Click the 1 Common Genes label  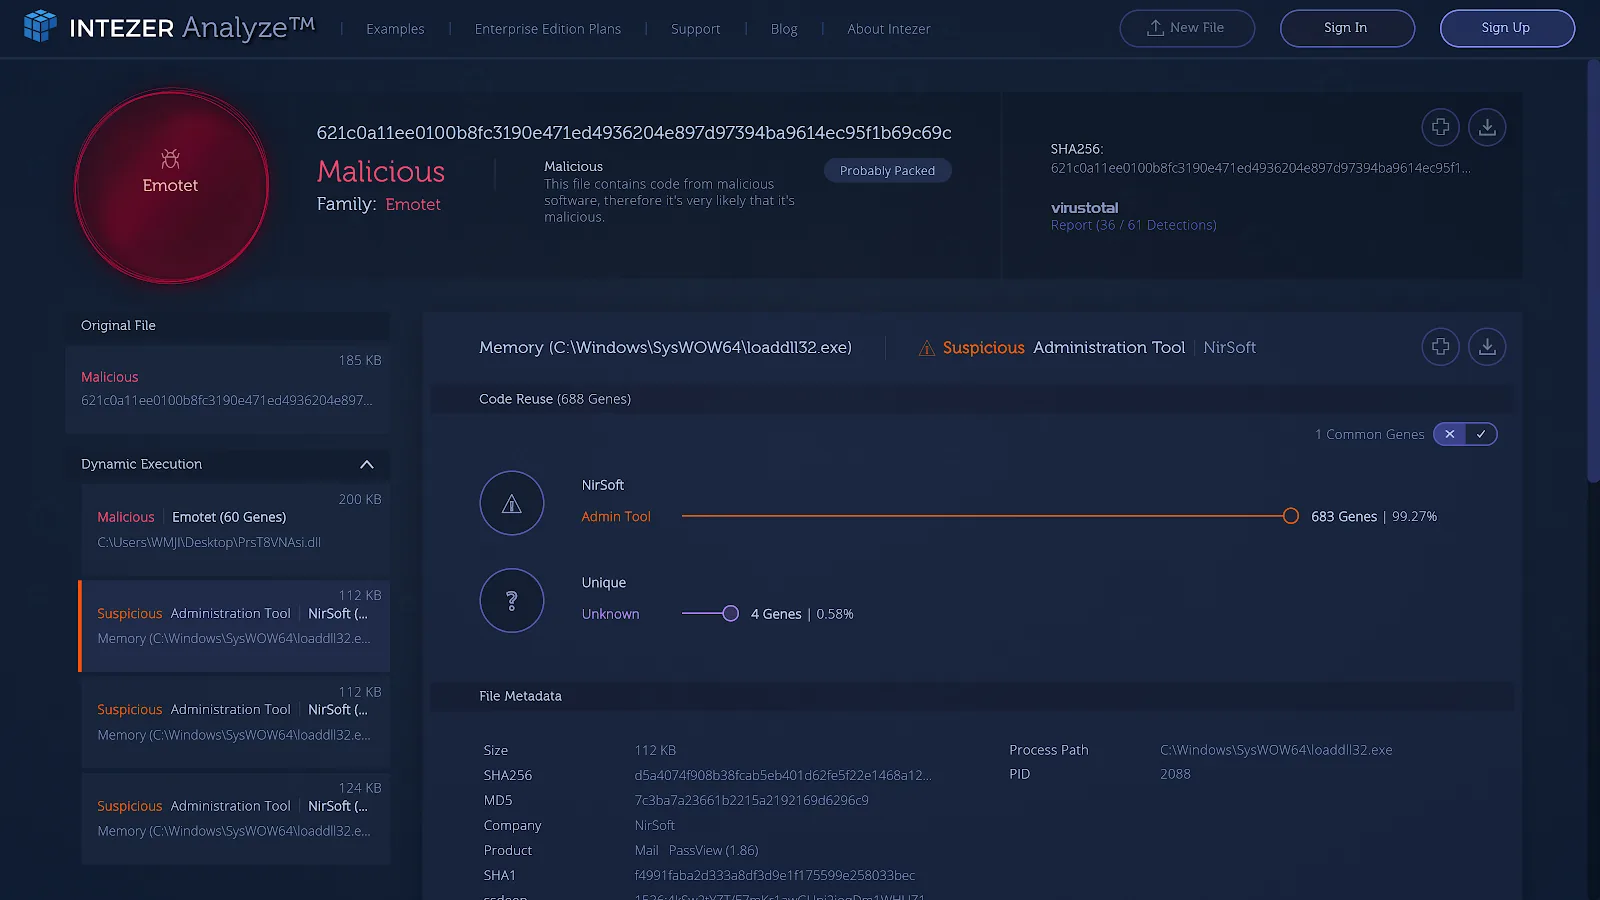tap(1370, 434)
